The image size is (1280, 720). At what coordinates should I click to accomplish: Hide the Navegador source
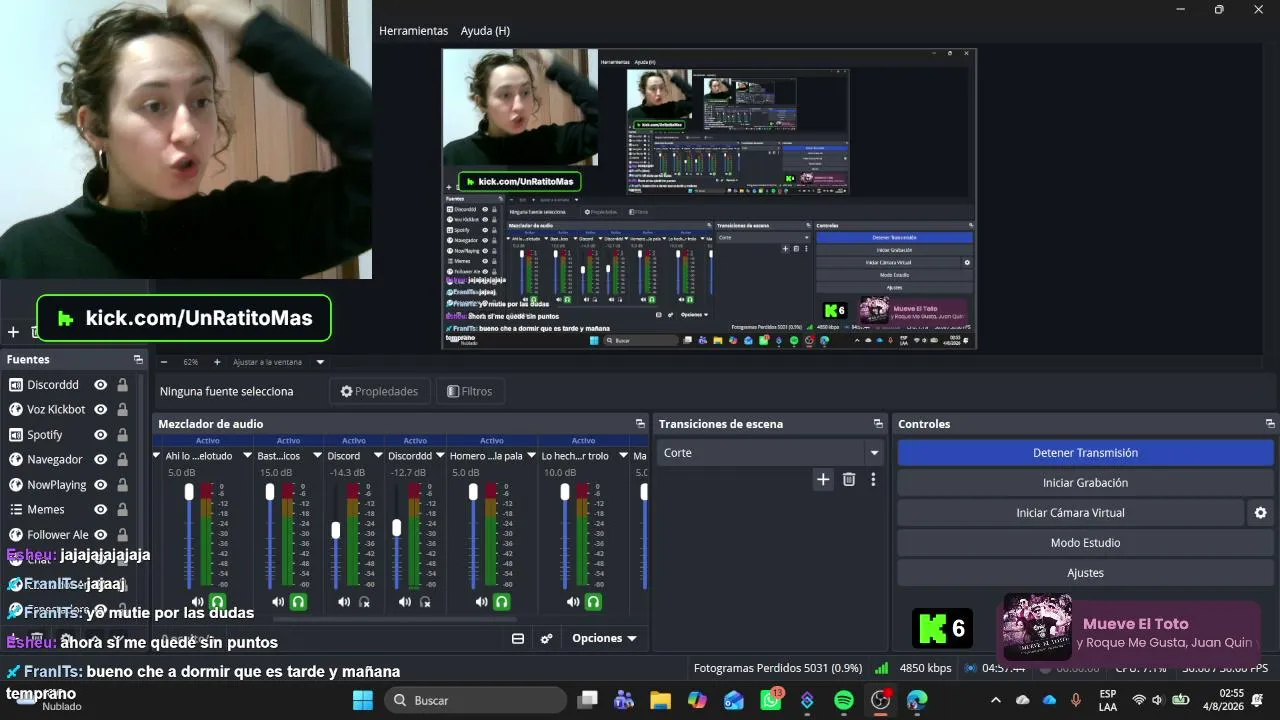101,460
